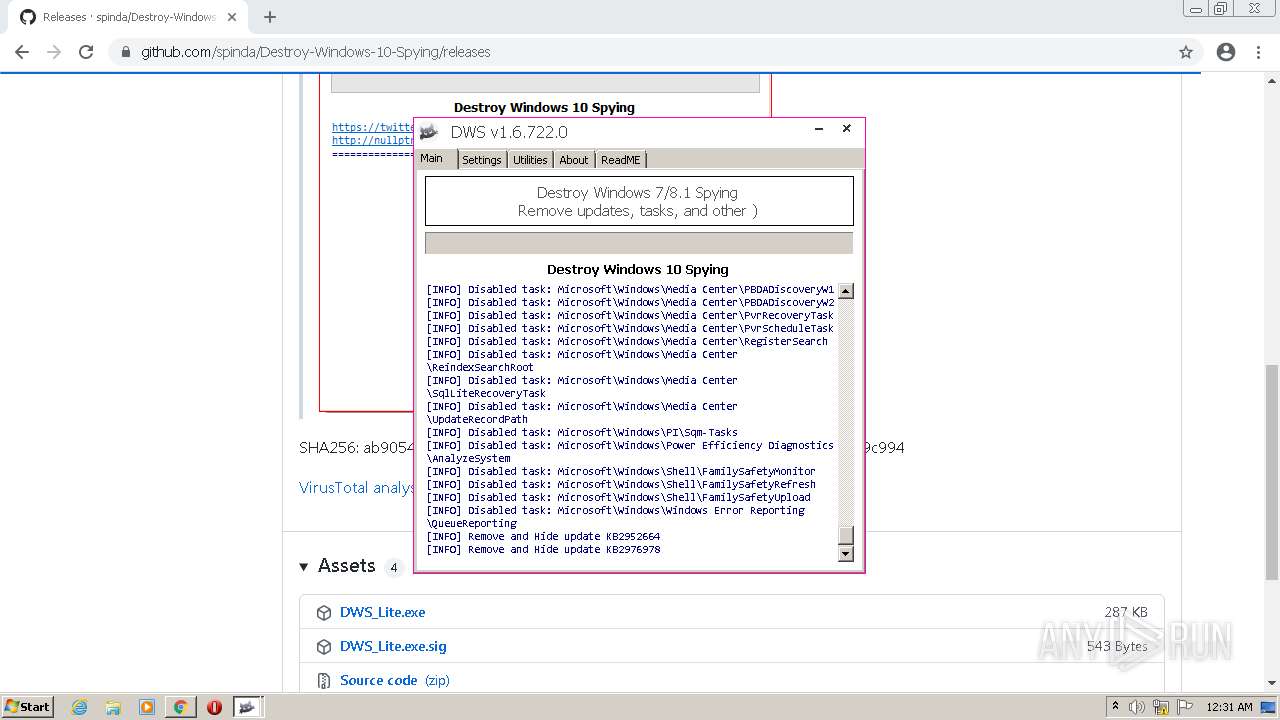Open Windows Media Player from taskbar
The image size is (1280, 720).
pyautogui.click(x=147, y=707)
